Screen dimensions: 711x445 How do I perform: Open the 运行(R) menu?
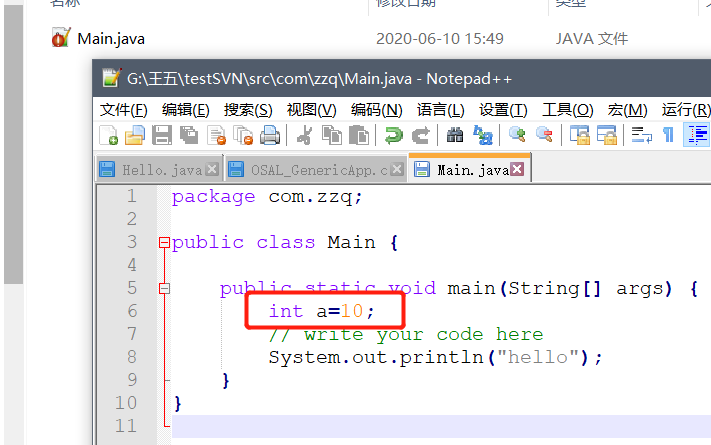point(686,110)
